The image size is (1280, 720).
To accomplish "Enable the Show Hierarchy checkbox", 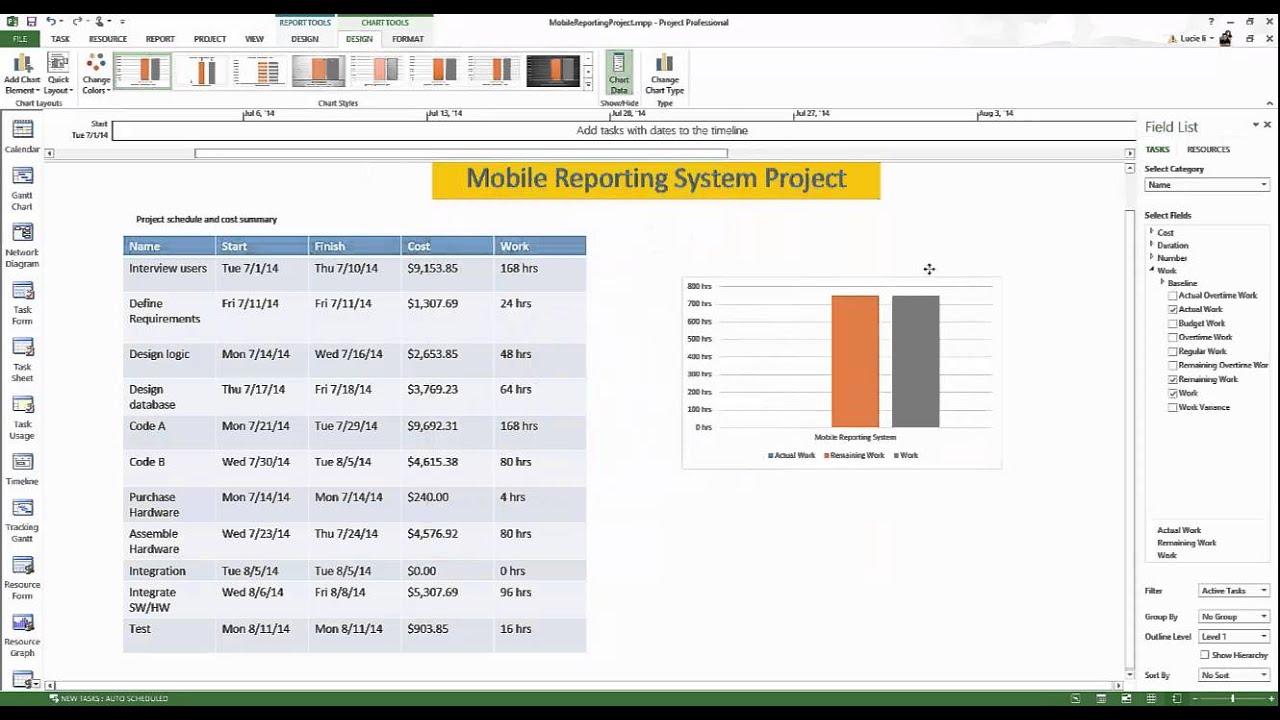I will [1205, 655].
